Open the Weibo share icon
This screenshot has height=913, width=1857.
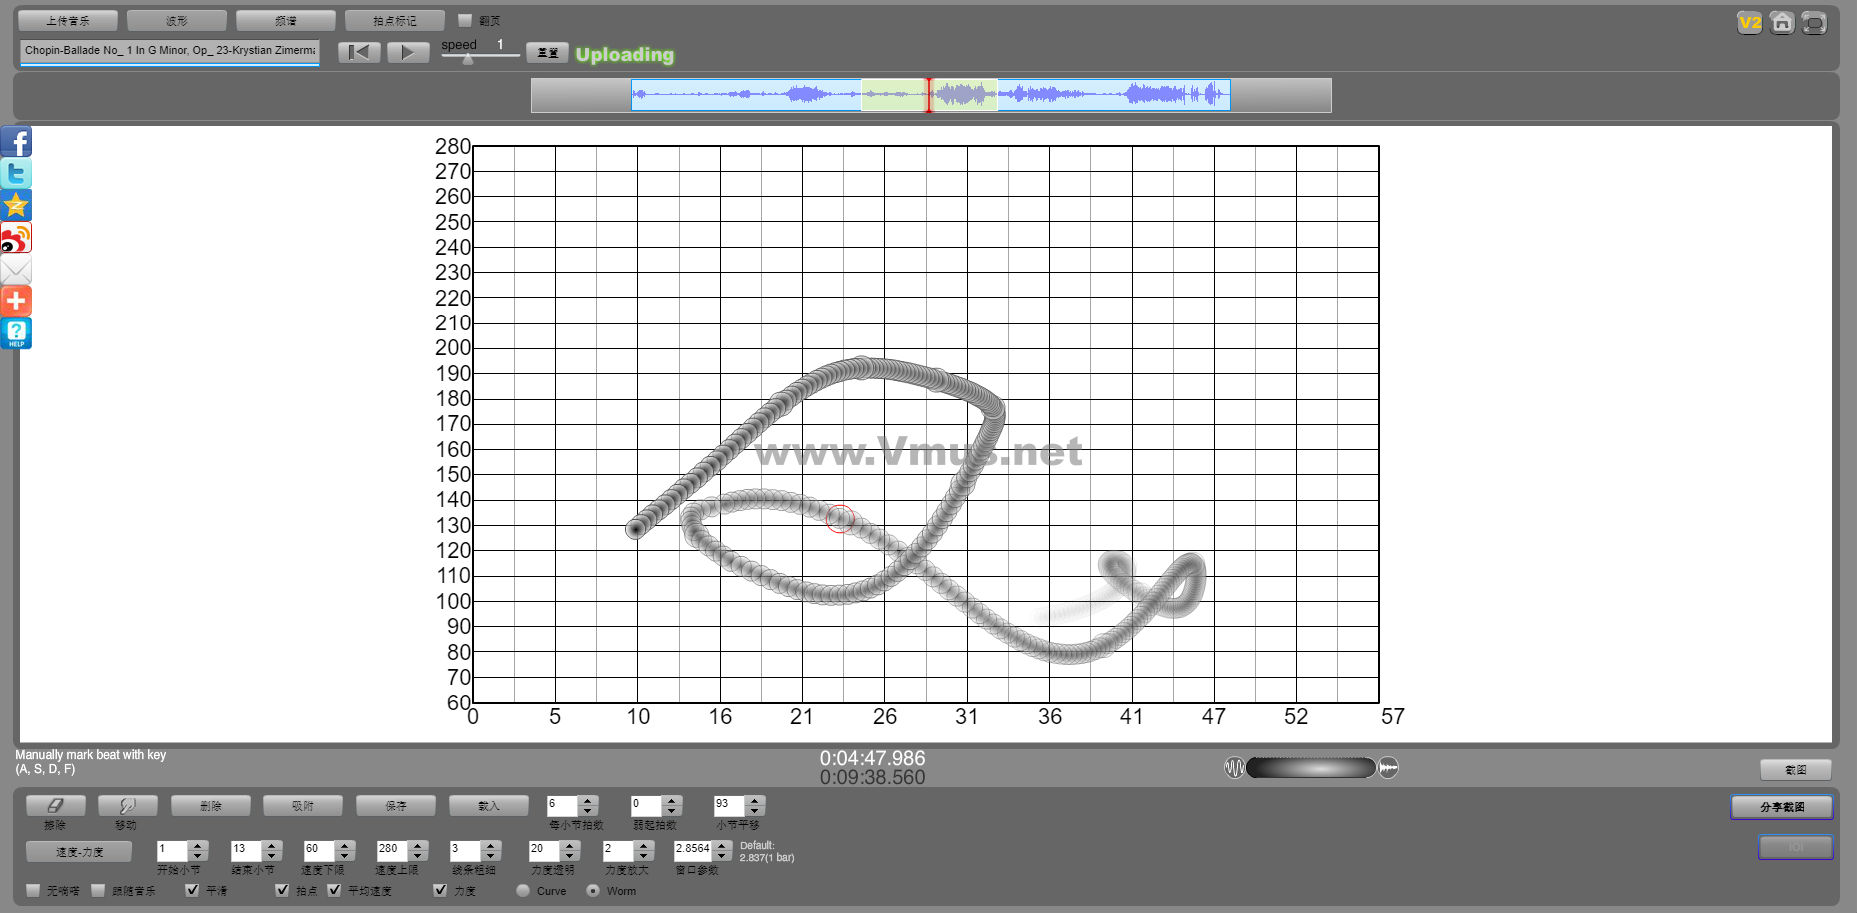pyautogui.click(x=16, y=238)
